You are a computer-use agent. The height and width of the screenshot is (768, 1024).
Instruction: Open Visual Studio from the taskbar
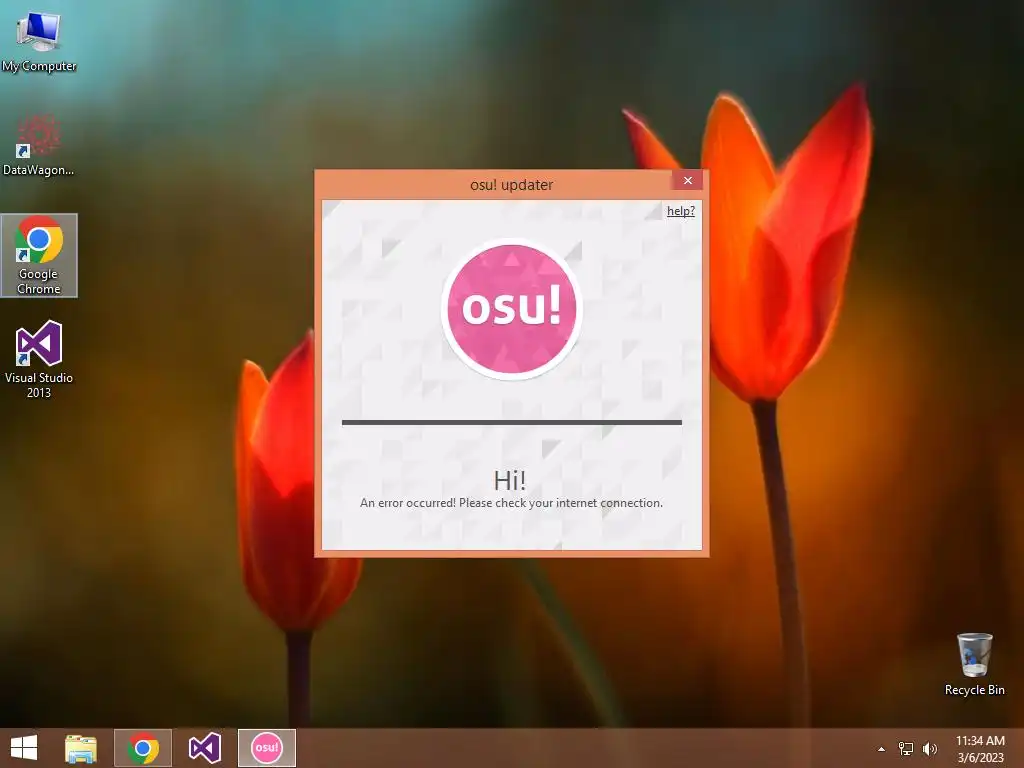click(204, 748)
